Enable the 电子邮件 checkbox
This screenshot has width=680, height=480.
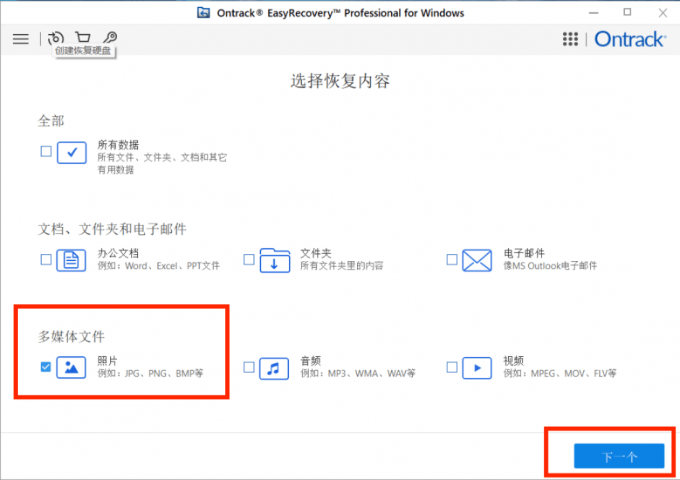point(452,260)
